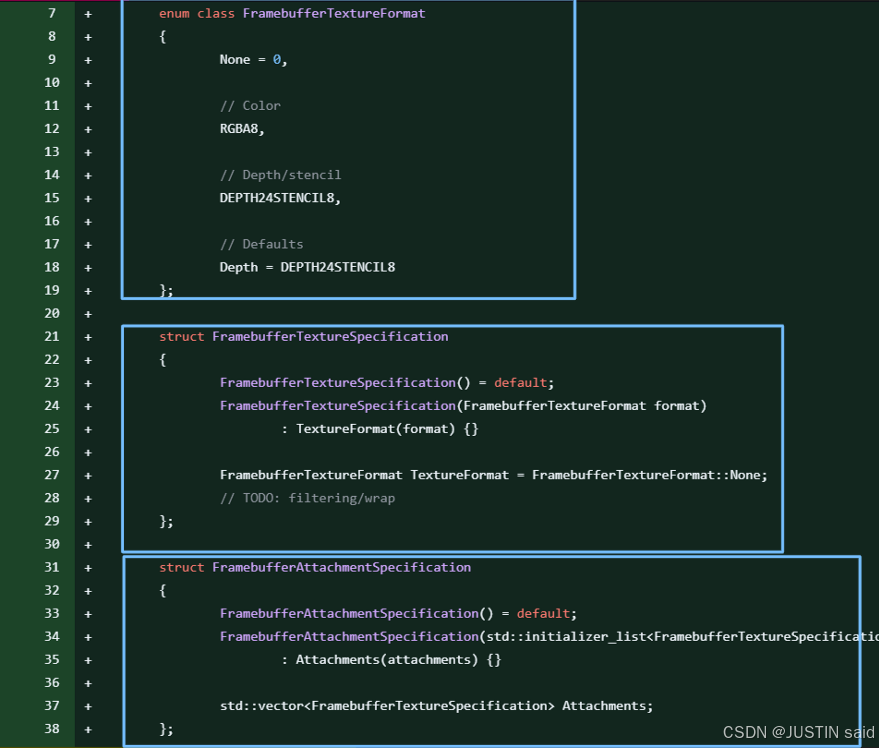Click 'enum class FramebufferTextureFormat' declaration
The width and height of the screenshot is (879, 748).
click(292, 14)
